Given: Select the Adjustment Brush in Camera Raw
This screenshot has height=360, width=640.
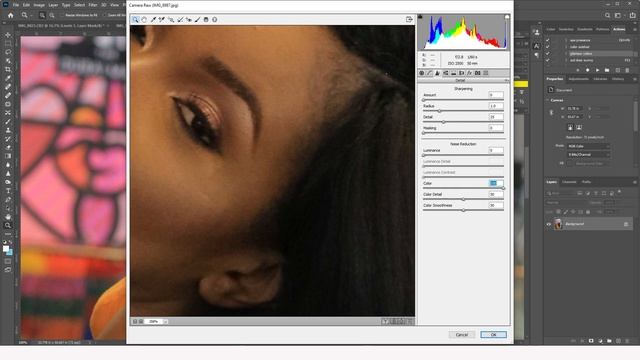Looking at the screenshot, I should coord(198,20).
